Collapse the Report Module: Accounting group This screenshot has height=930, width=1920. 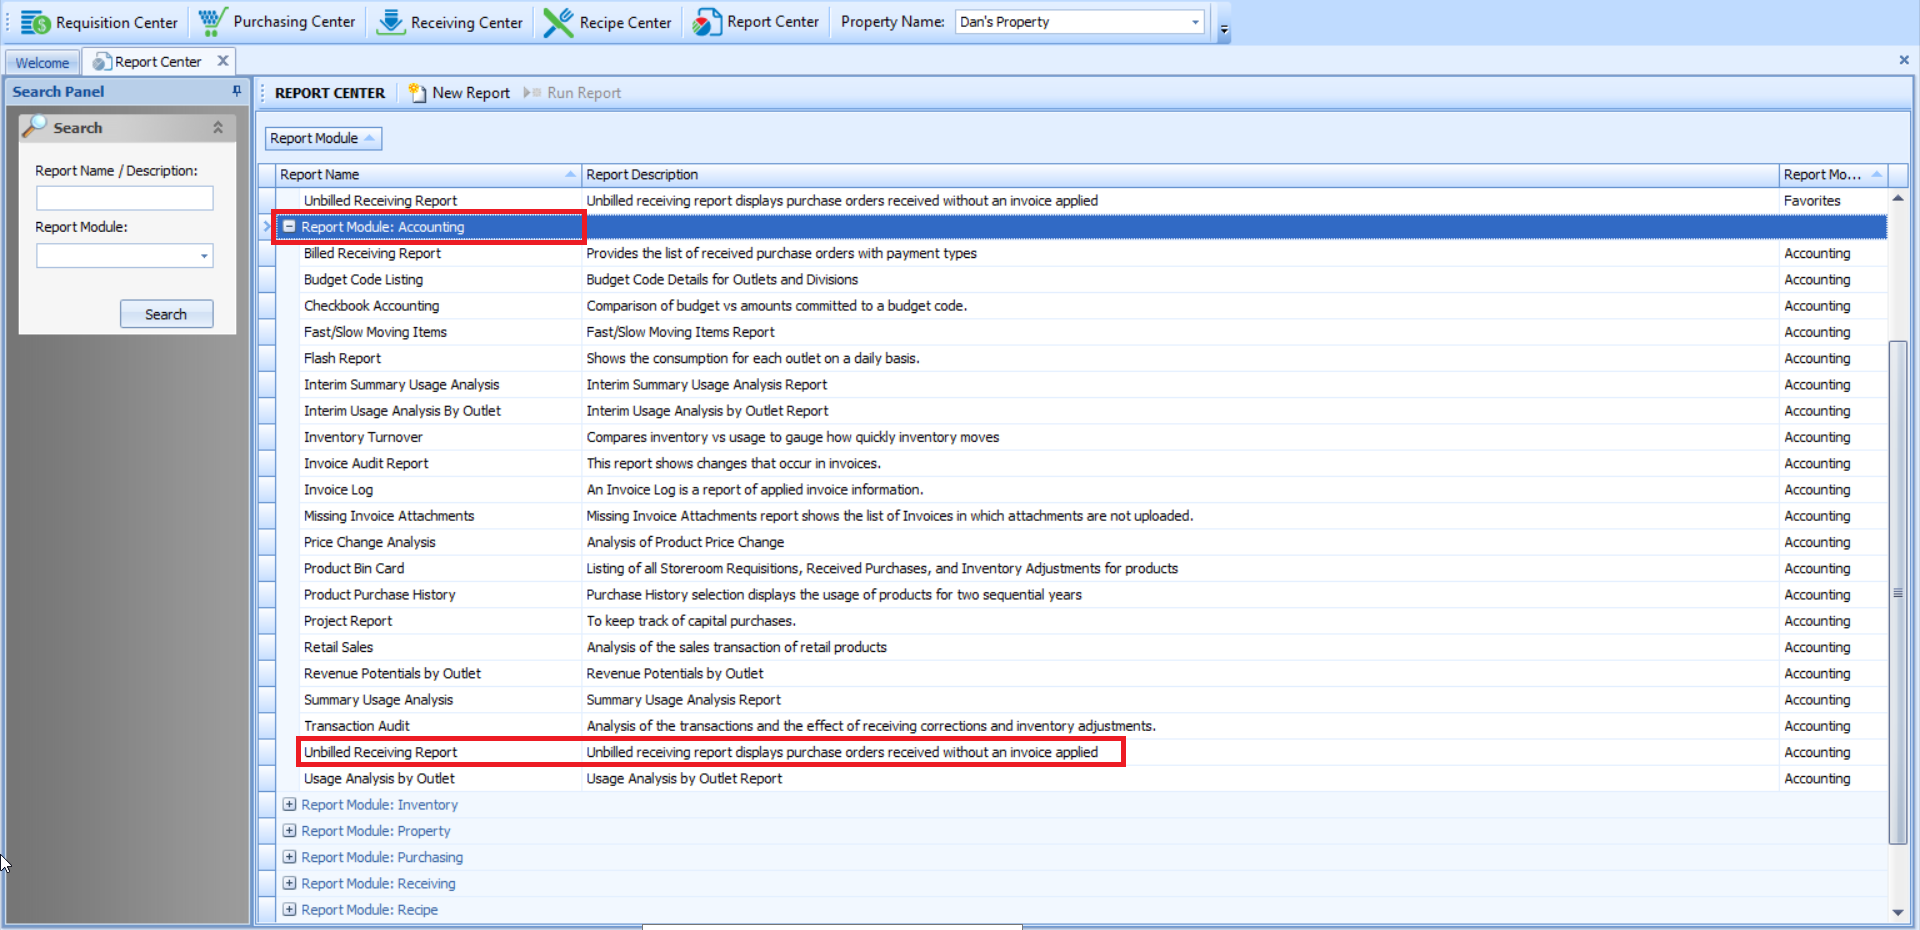pyautogui.click(x=289, y=227)
